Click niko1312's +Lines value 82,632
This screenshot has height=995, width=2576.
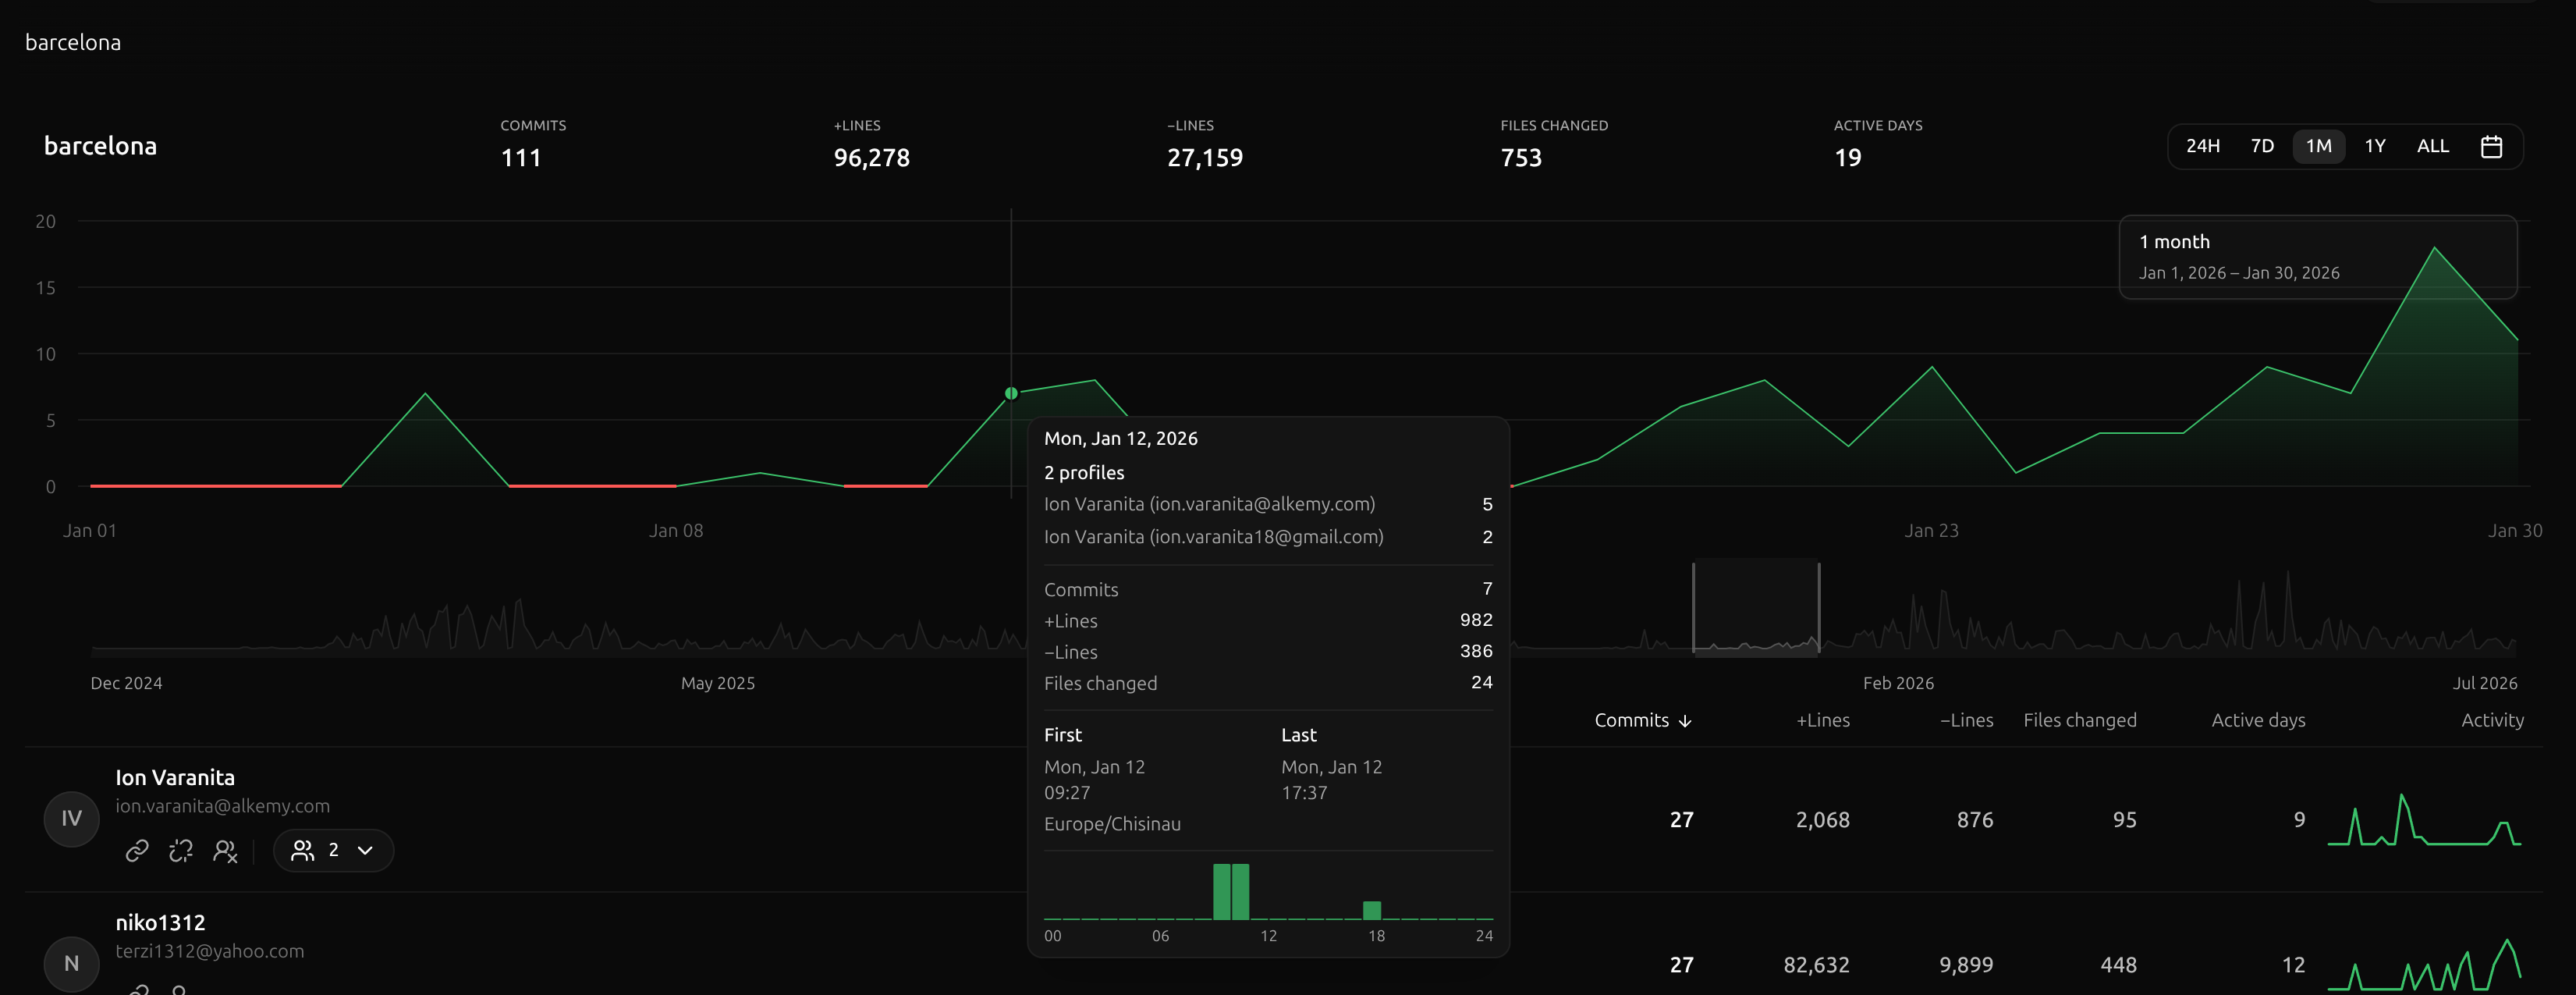1816,965
